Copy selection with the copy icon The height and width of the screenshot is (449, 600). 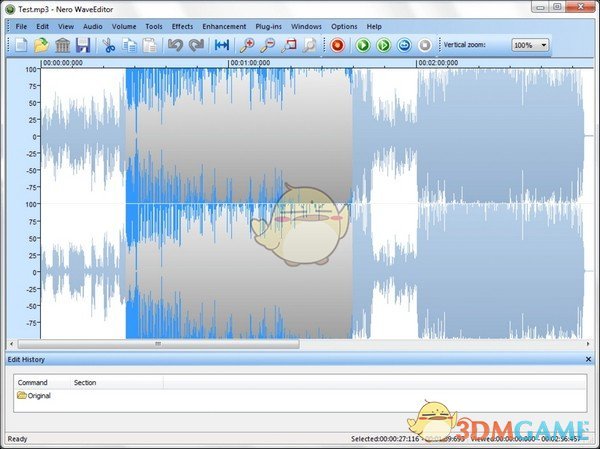click(x=129, y=45)
